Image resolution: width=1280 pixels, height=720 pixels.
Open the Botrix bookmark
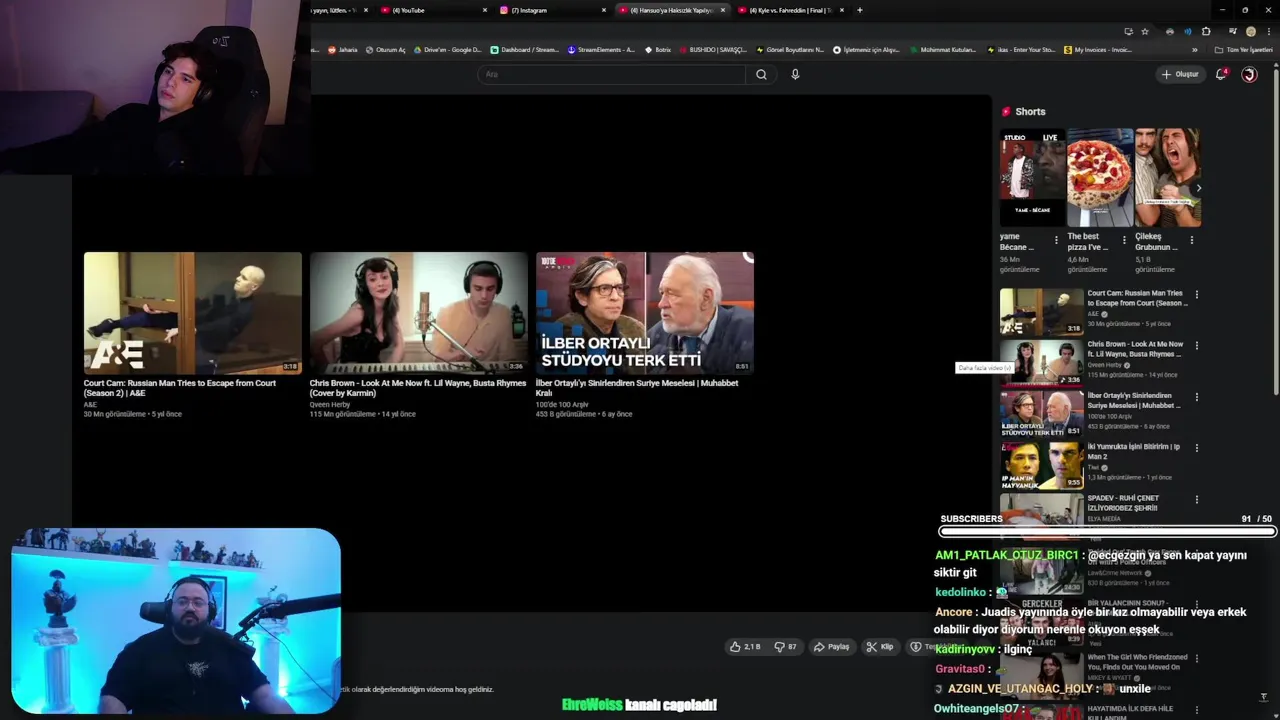point(658,49)
